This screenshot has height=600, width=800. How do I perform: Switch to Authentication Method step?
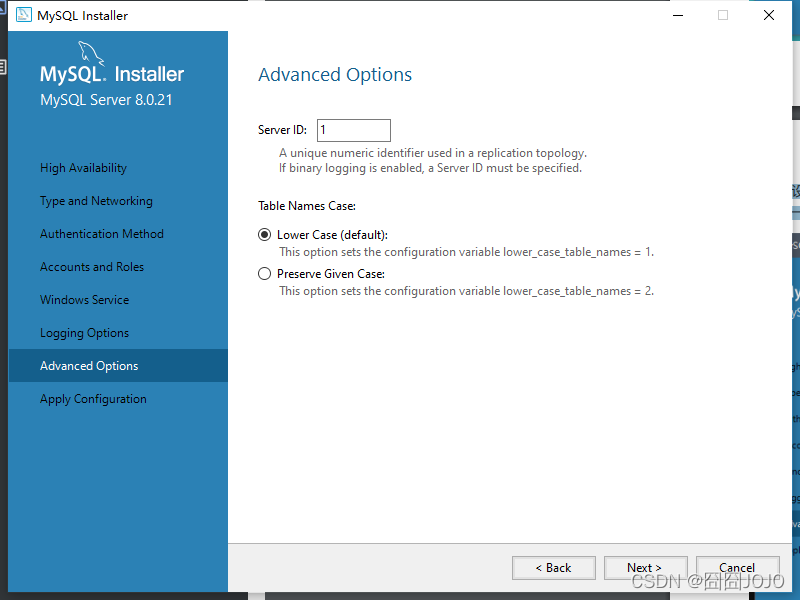point(102,234)
